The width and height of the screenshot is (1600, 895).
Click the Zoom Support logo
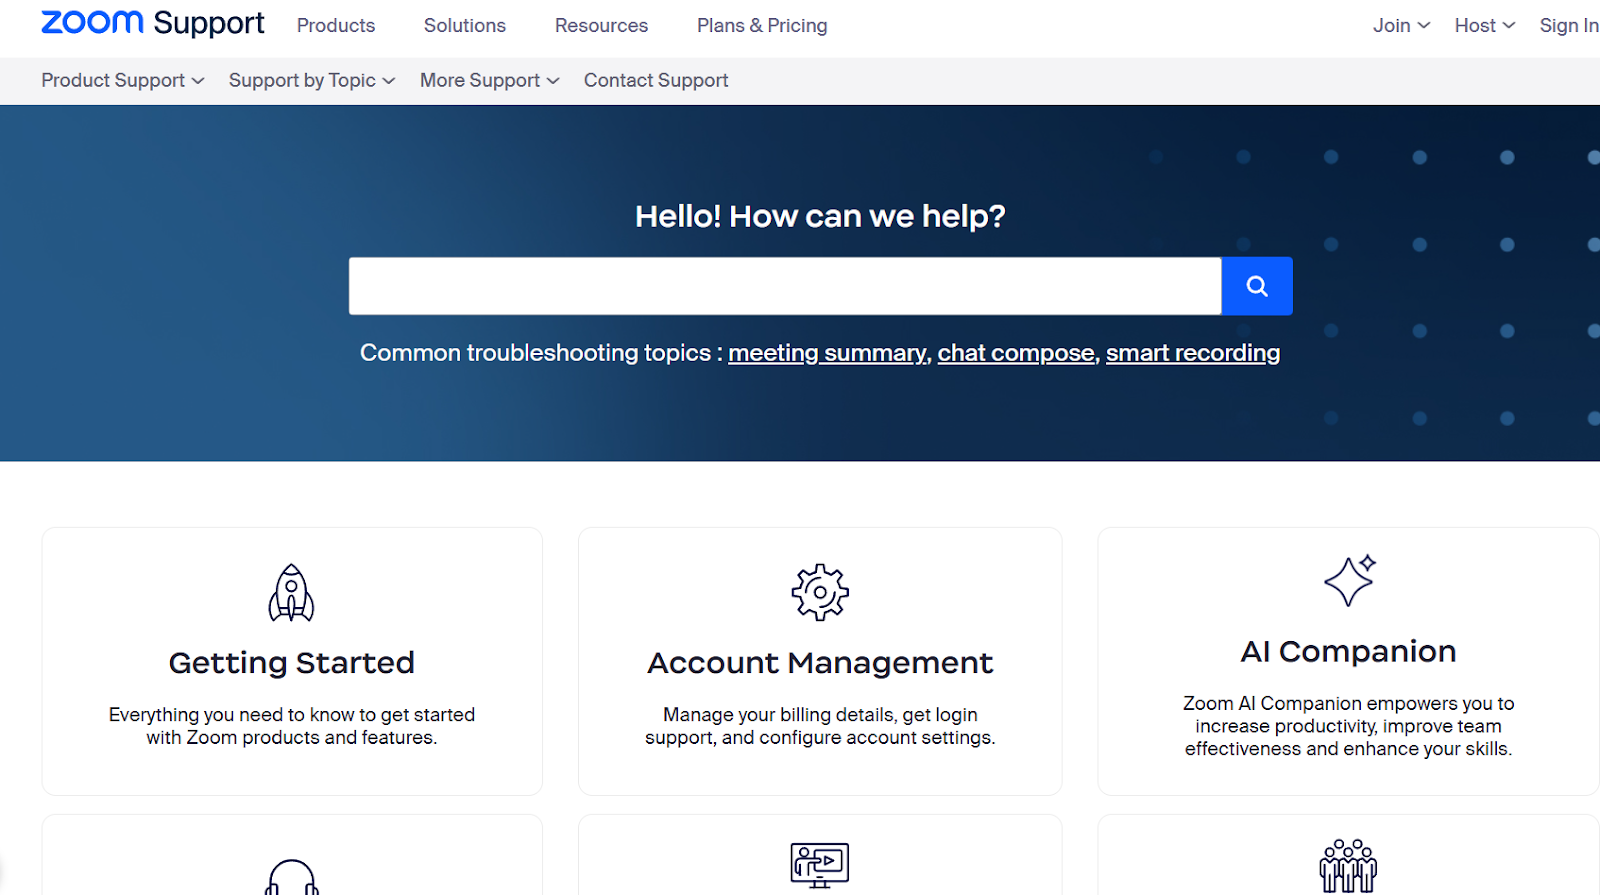pyautogui.click(x=152, y=23)
